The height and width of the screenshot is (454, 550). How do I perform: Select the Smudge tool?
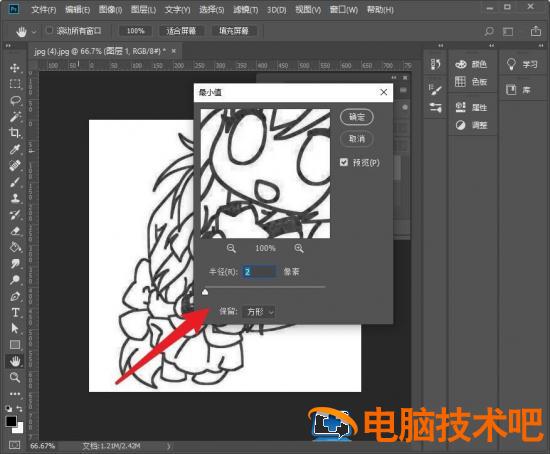pos(15,263)
